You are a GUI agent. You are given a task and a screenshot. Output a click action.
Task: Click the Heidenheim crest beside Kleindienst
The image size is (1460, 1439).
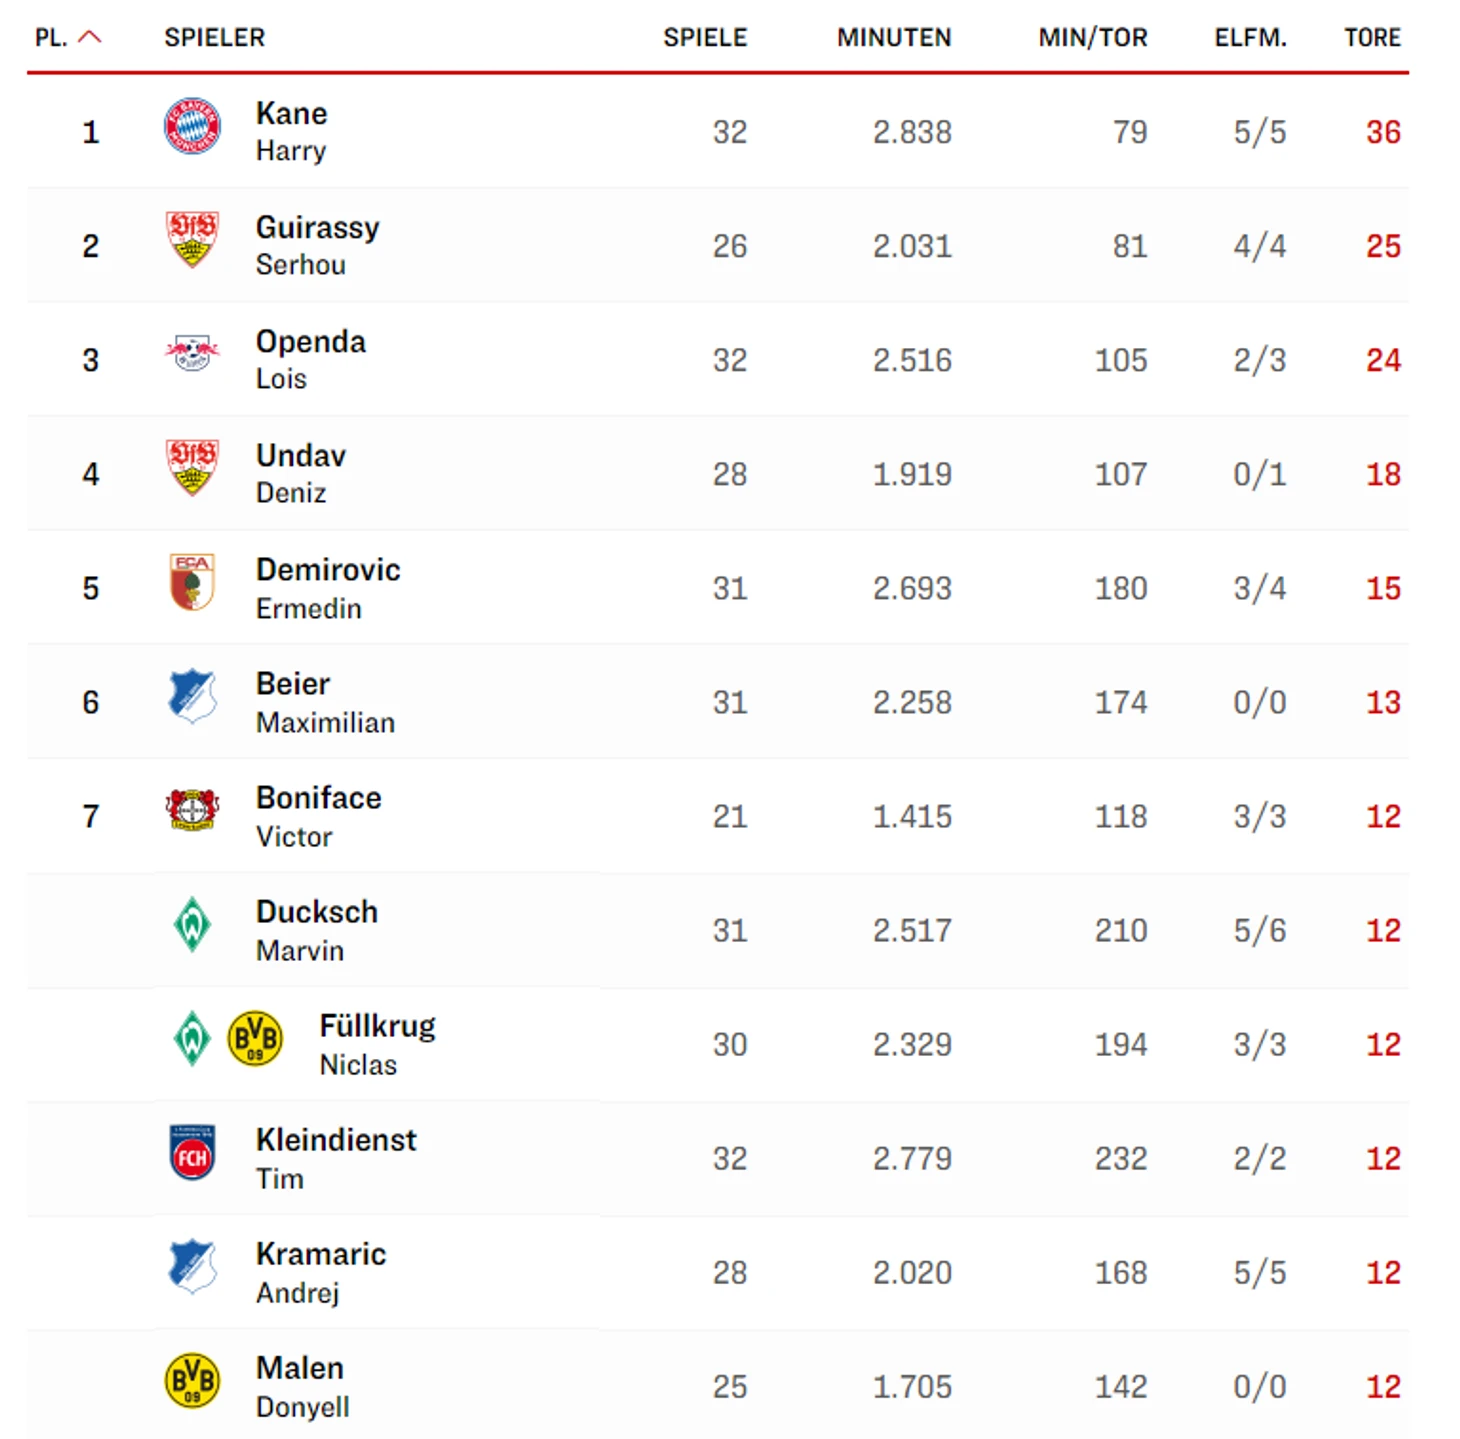(192, 1153)
